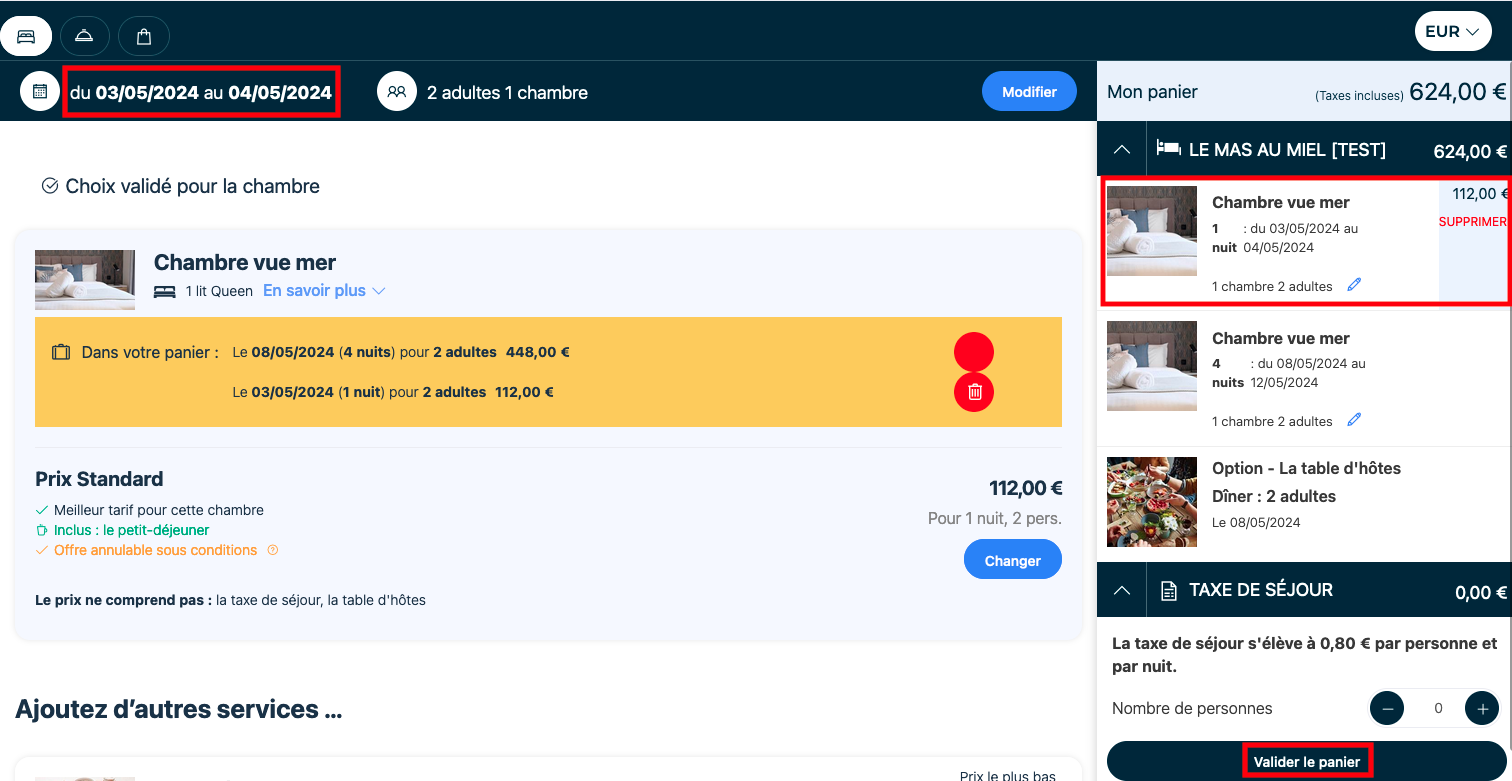The image size is (1512, 781).
Task: Open the shopping bag icon tab
Action: tap(144, 36)
